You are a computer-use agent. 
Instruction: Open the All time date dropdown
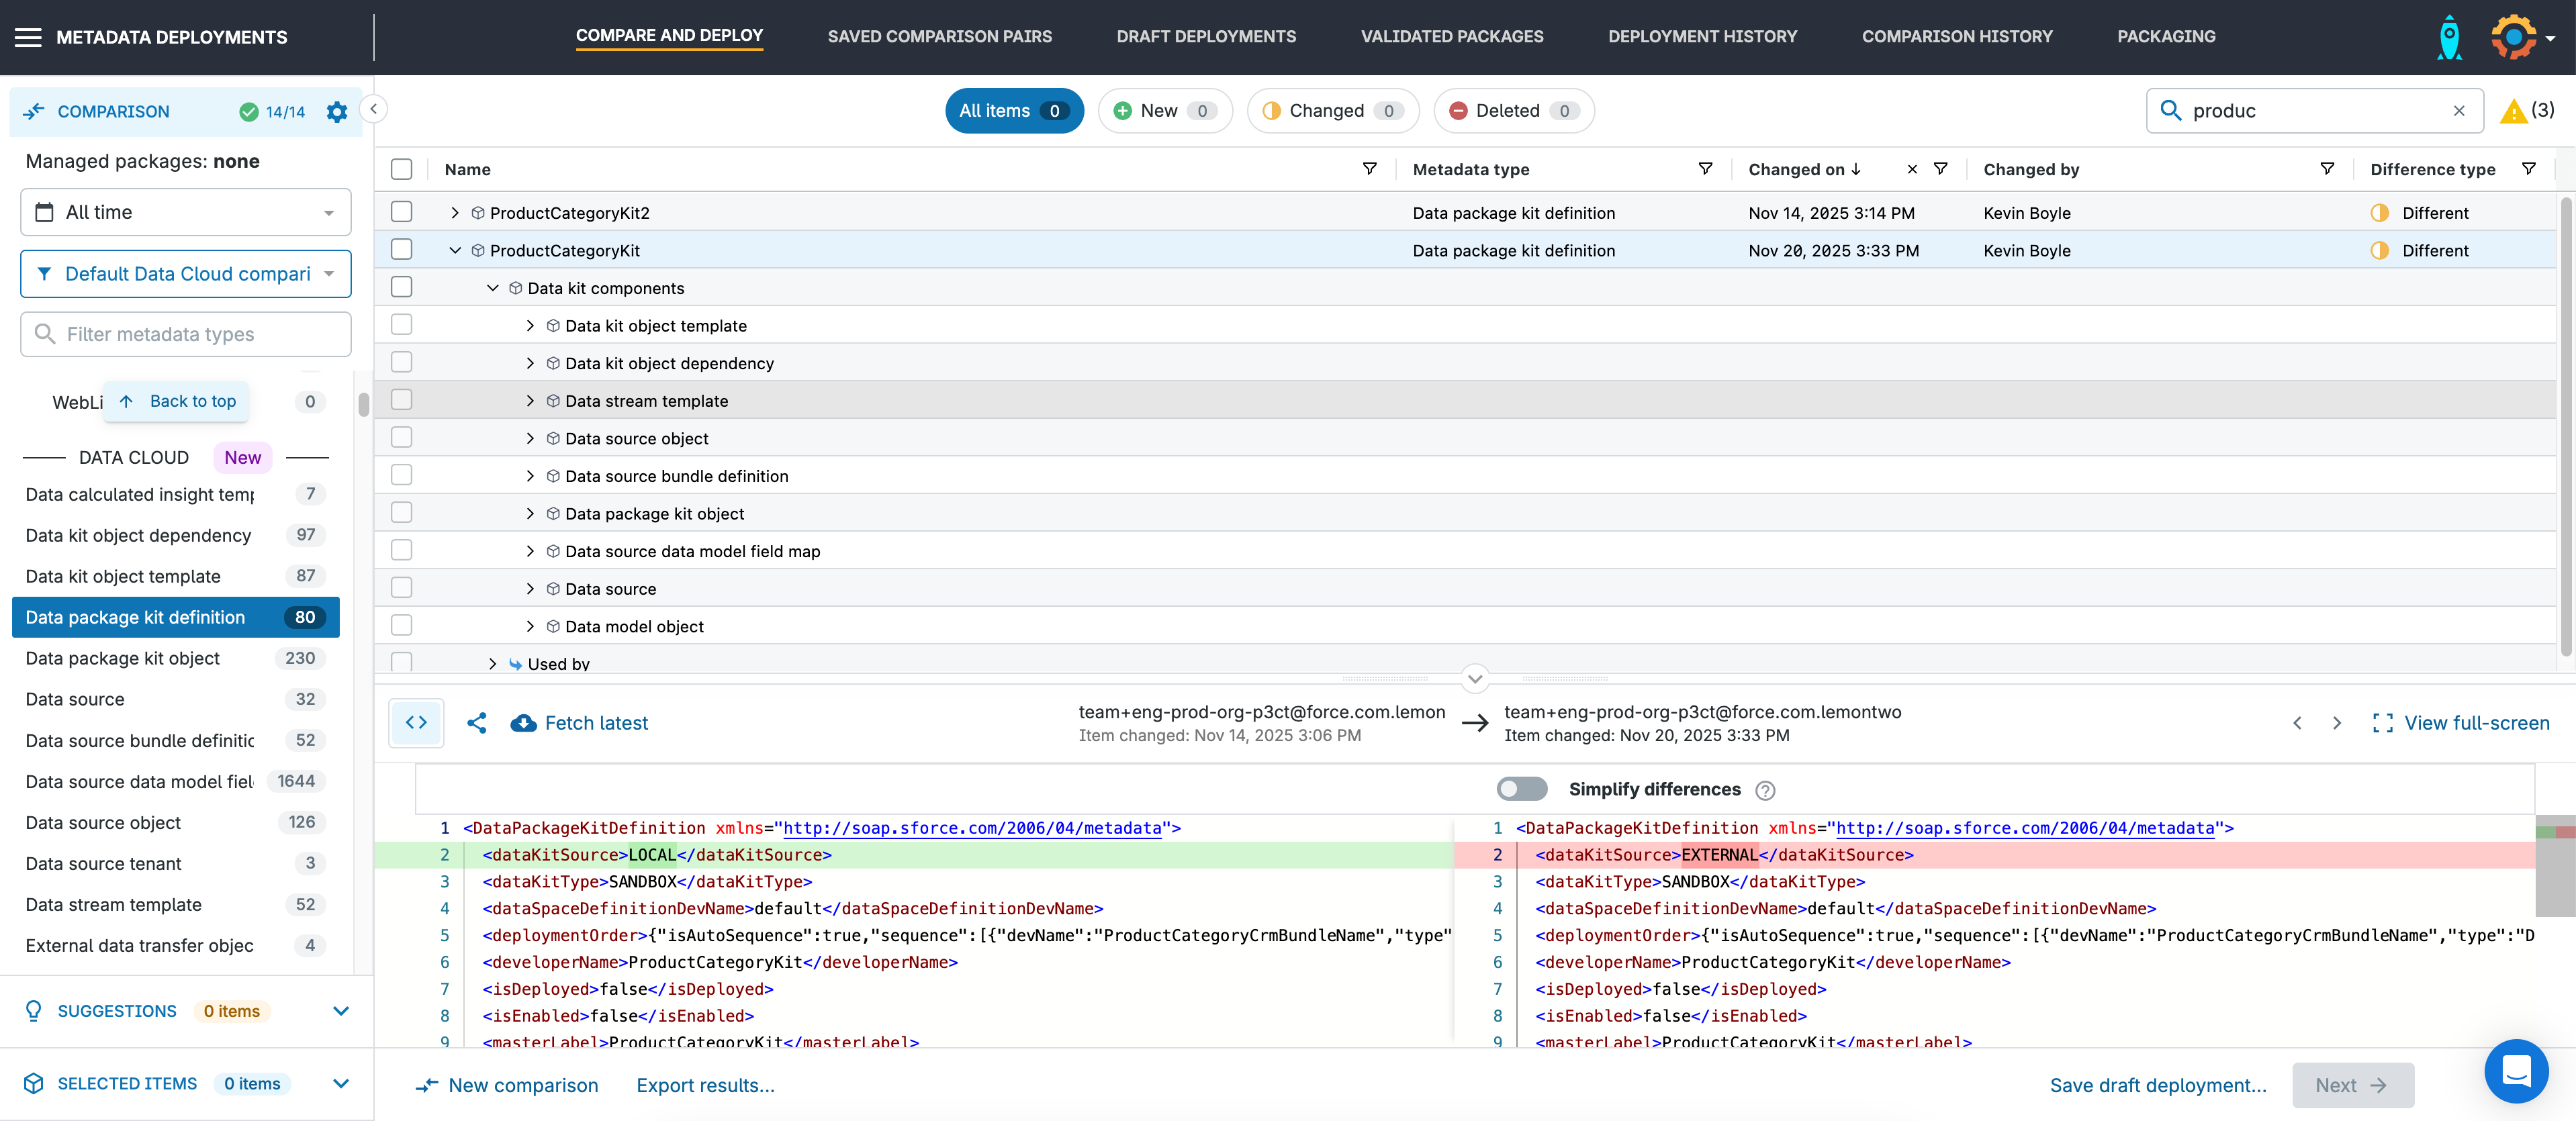[x=186, y=212]
